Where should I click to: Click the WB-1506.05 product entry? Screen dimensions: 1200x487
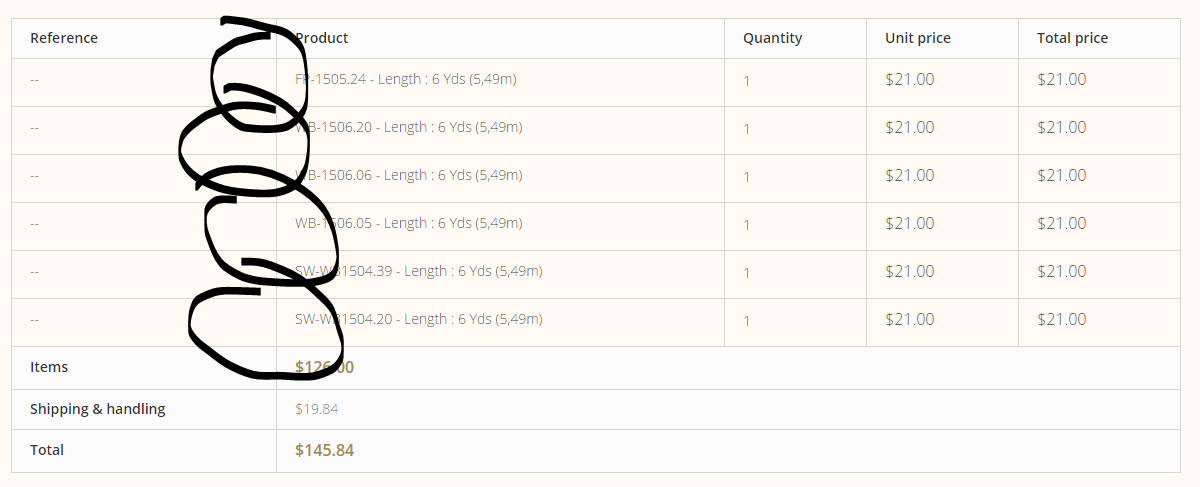[408, 223]
